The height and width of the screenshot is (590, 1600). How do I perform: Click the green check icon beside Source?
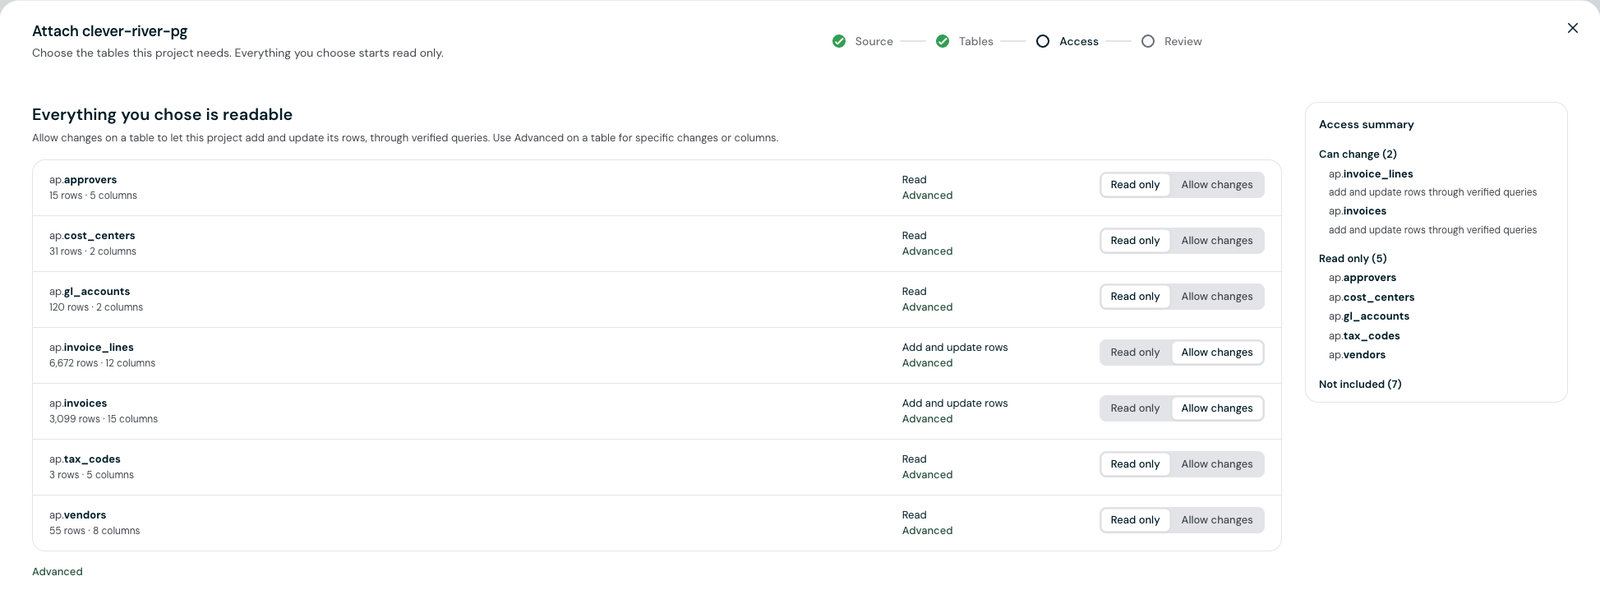(839, 41)
